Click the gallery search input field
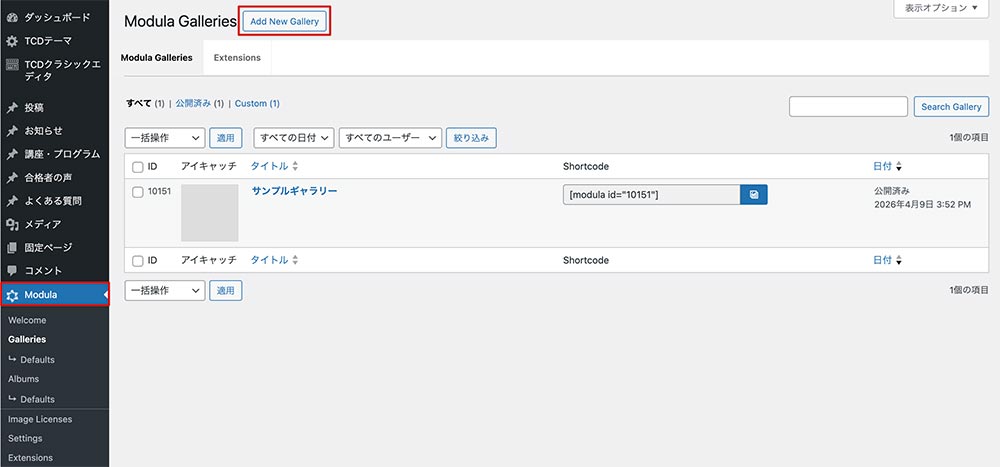Image resolution: width=1000 pixels, height=467 pixels. [x=847, y=107]
